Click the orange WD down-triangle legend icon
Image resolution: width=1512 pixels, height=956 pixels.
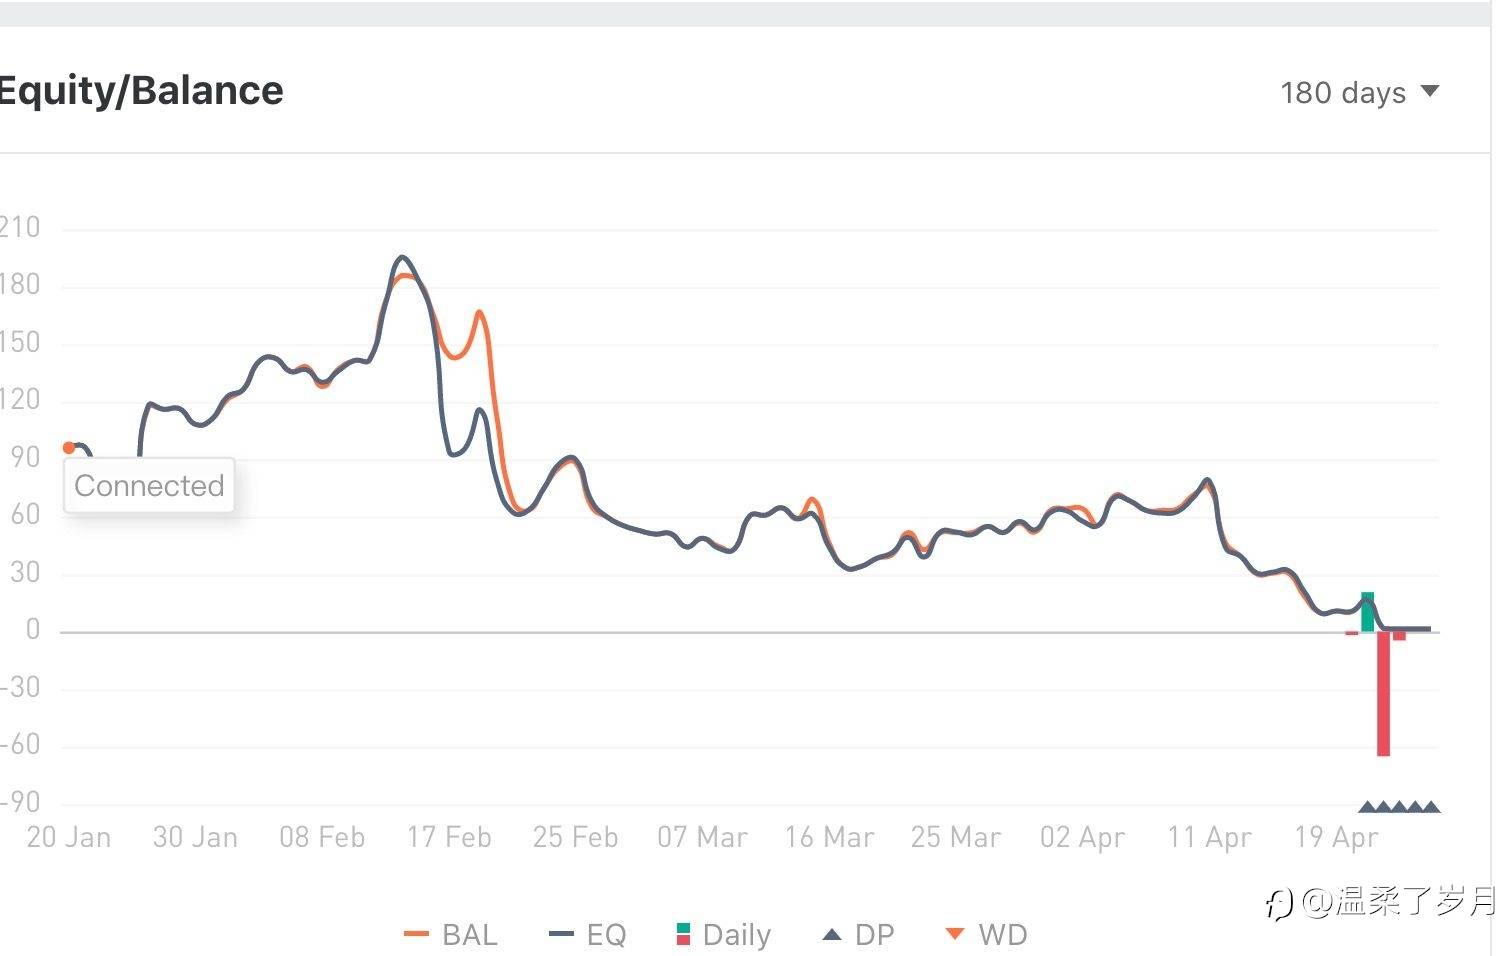955,934
